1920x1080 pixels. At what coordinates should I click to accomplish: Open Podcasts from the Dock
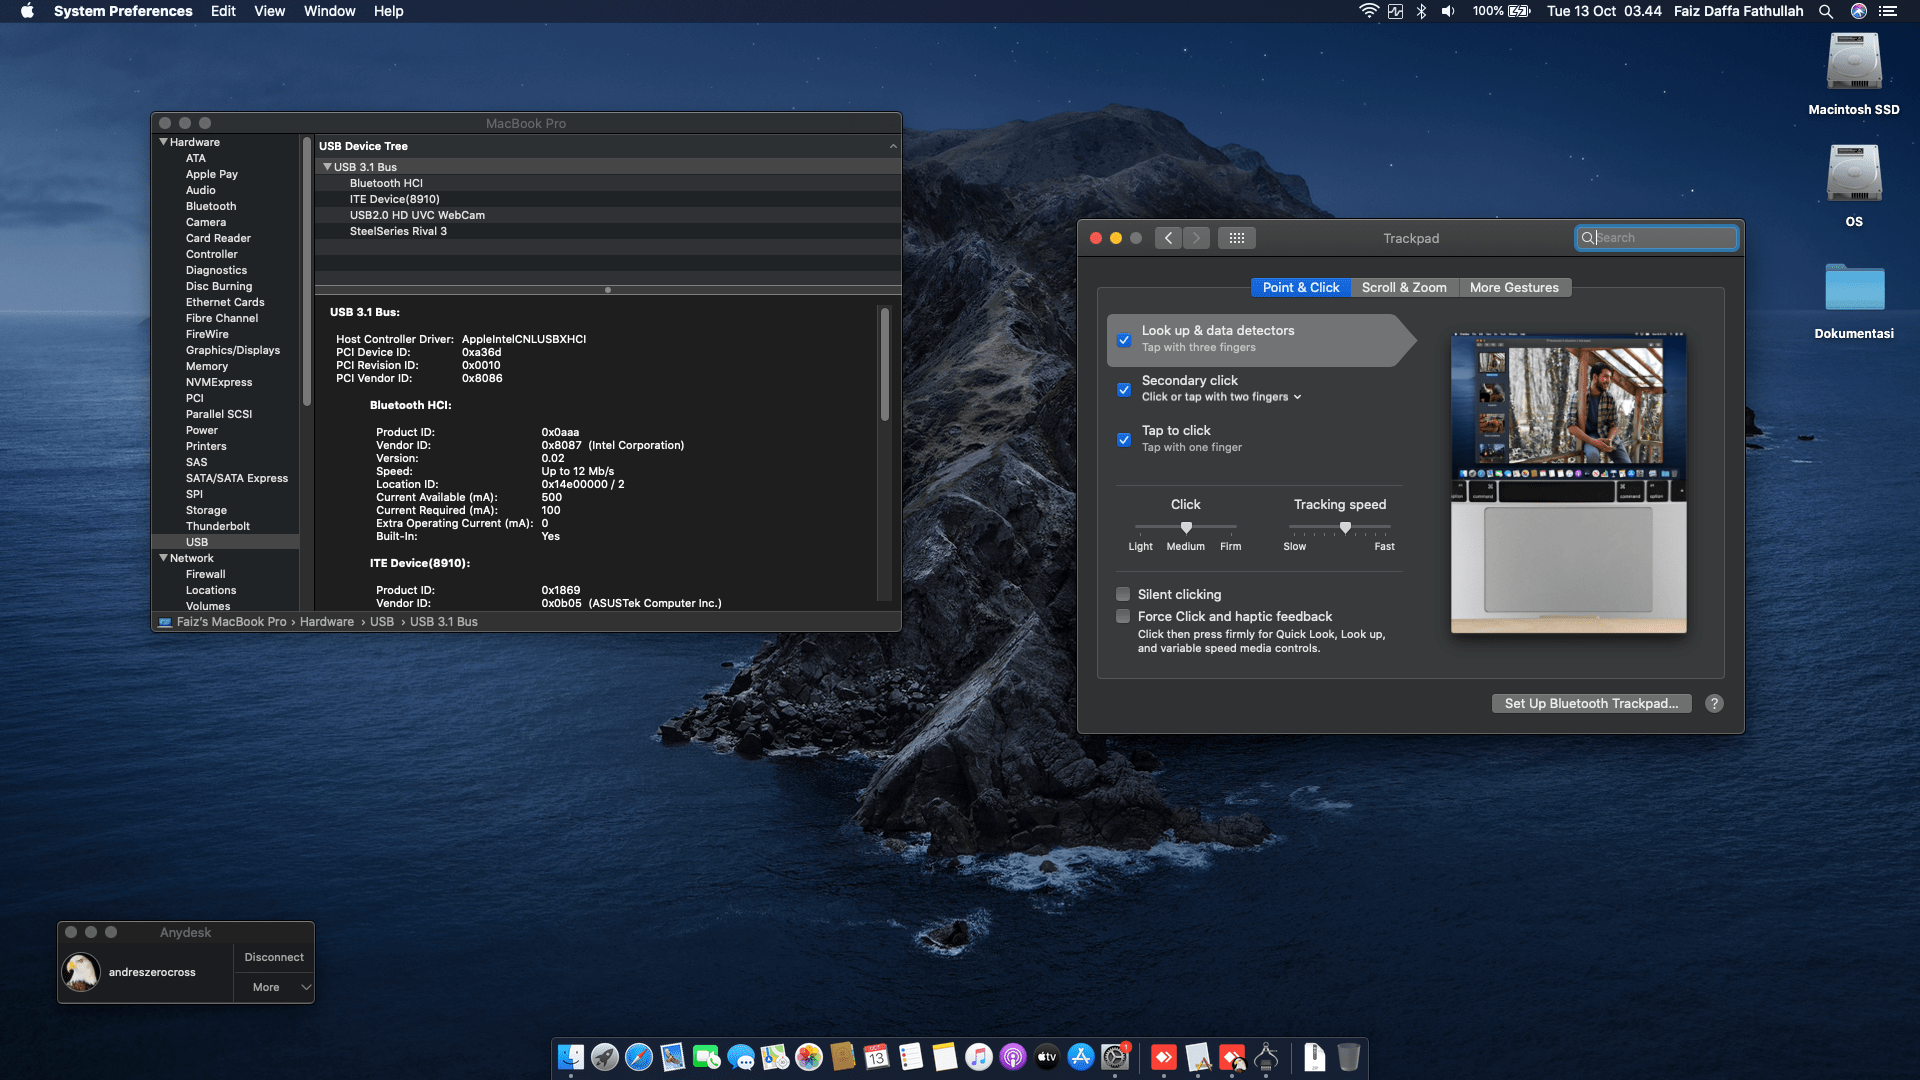click(1013, 1057)
